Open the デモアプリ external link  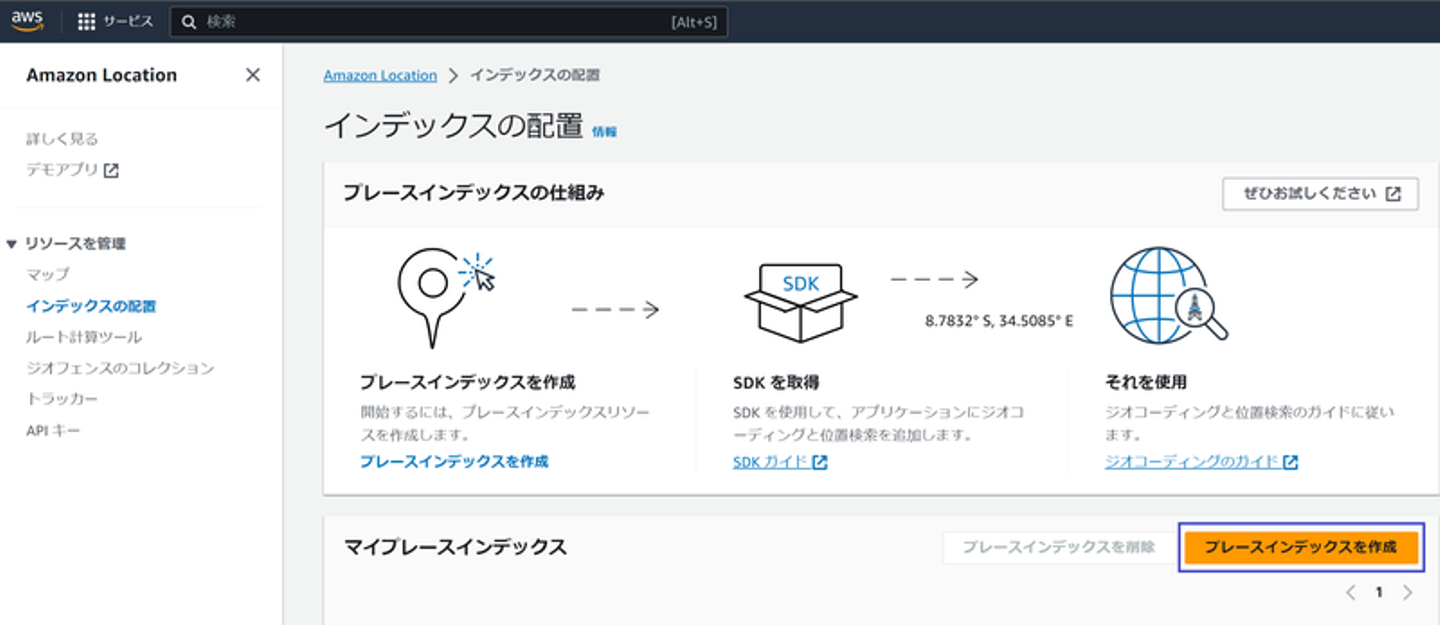pyautogui.click(x=72, y=170)
